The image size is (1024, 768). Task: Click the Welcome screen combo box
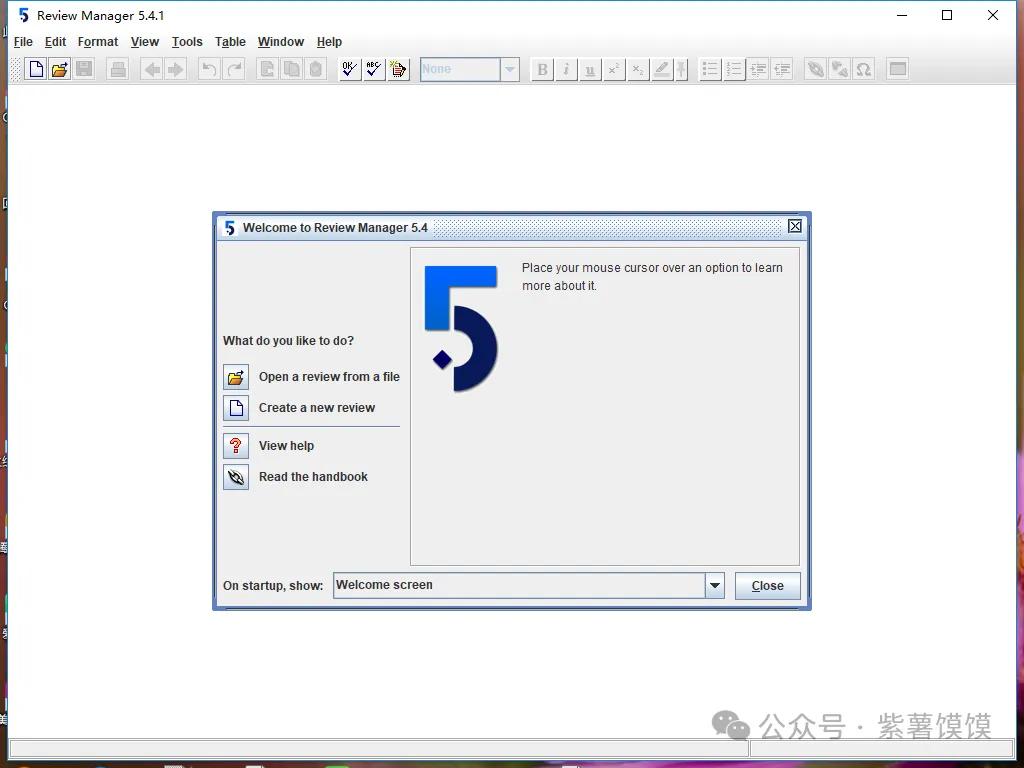518,586
